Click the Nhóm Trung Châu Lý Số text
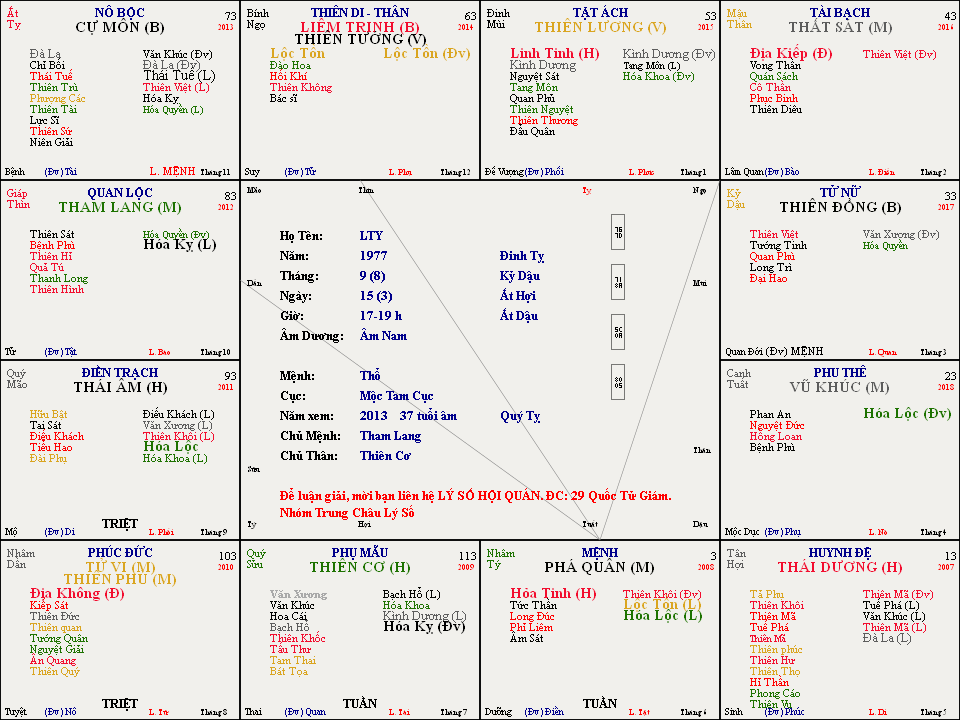 (x=347, y=513)
